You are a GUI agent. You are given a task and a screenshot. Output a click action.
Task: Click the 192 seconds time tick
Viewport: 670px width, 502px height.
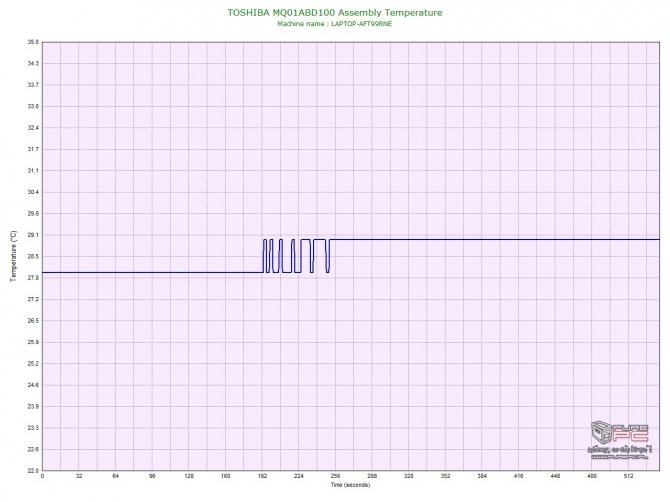coord(262,476)
